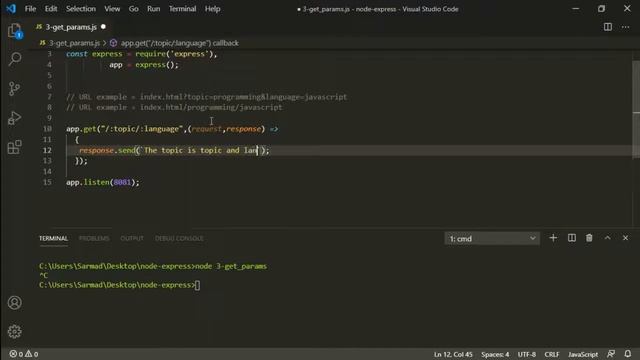
Task: Minimize the Visual Studio Code window
Action: 576,9
